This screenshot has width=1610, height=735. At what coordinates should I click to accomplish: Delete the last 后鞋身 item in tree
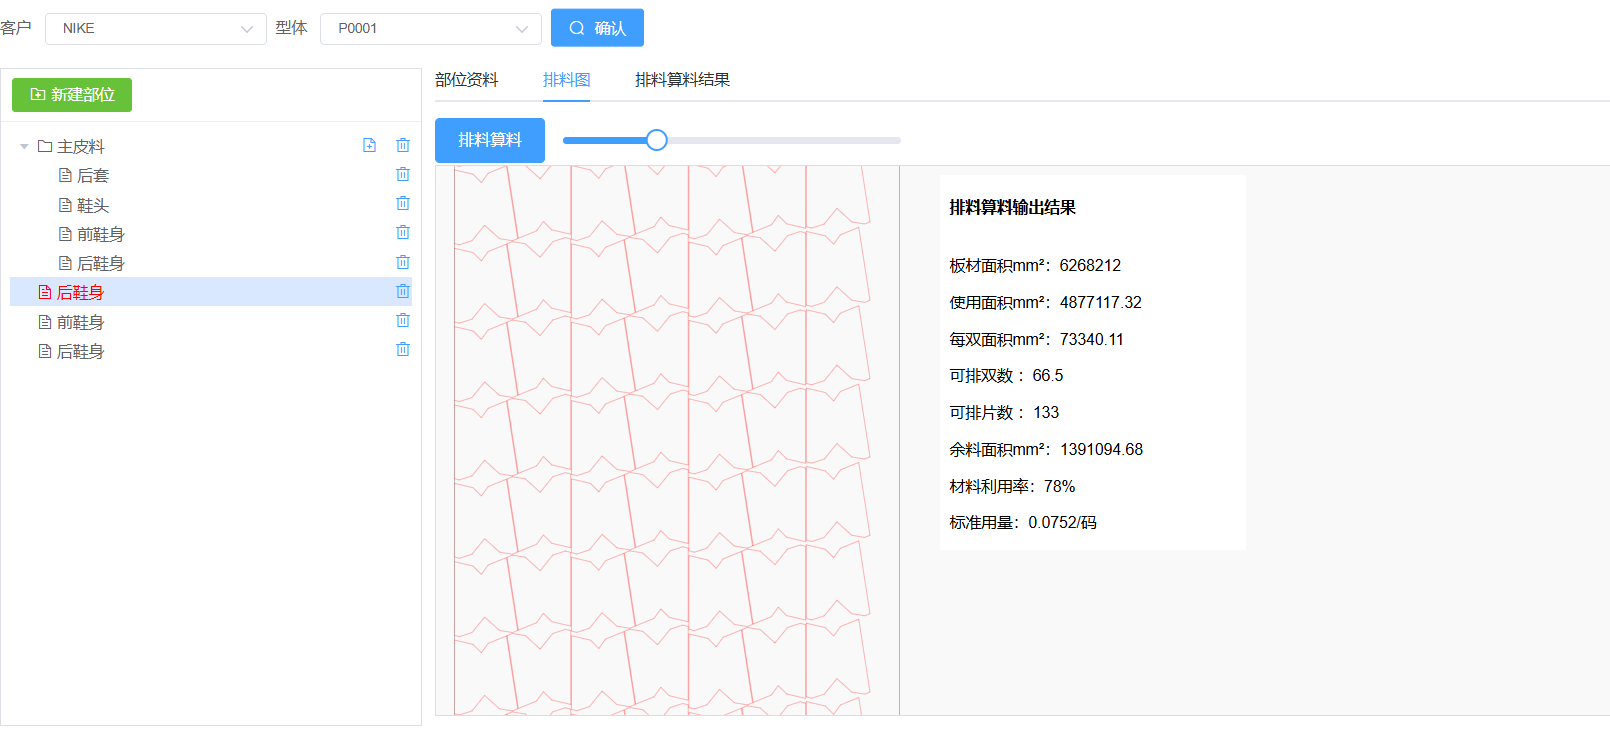403,349
